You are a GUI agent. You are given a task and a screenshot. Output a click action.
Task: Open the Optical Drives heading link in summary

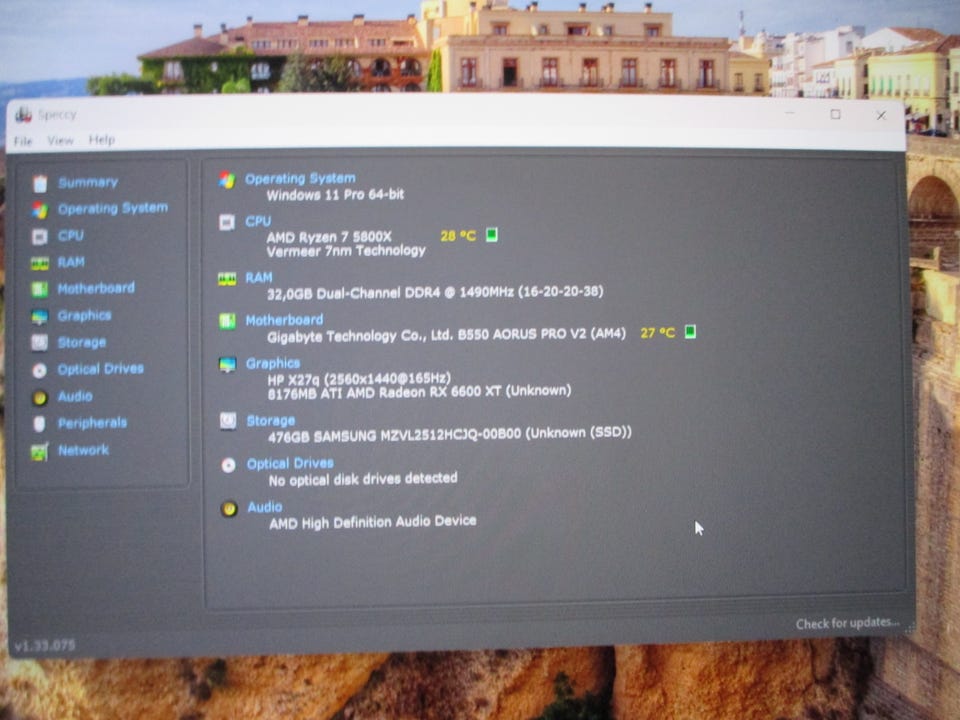click(x=290, y=463)
